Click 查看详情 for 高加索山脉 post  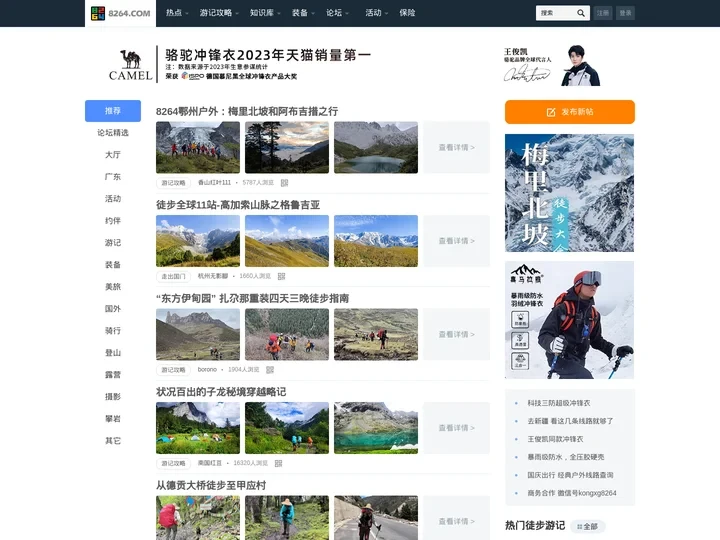pyautogui.click(x=456, y=241)
